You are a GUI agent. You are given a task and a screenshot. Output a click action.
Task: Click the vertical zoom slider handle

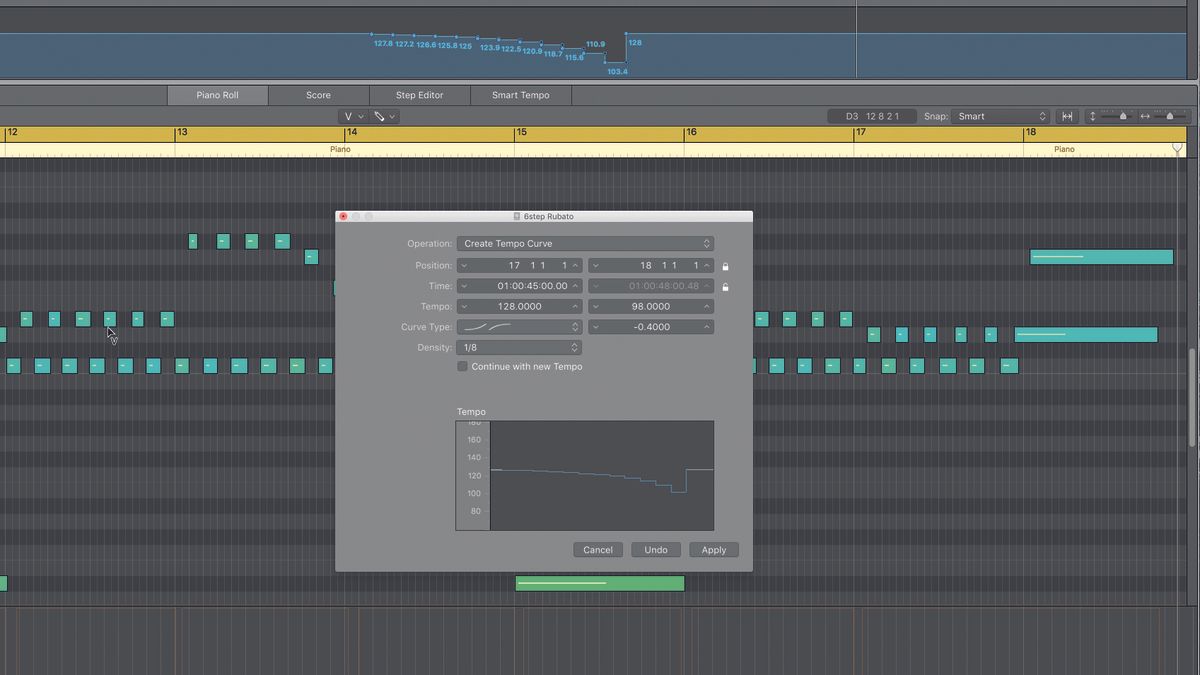(1123, 116)
